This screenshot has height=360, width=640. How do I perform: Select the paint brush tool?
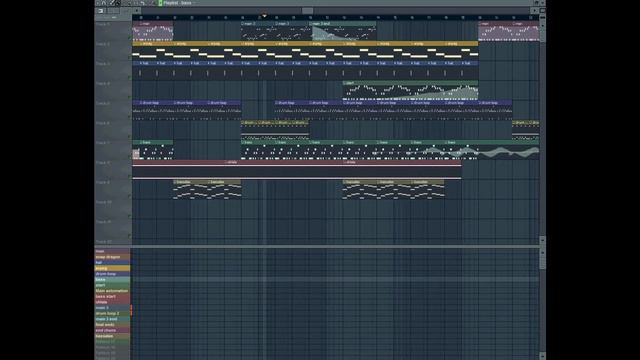(118, 3)
